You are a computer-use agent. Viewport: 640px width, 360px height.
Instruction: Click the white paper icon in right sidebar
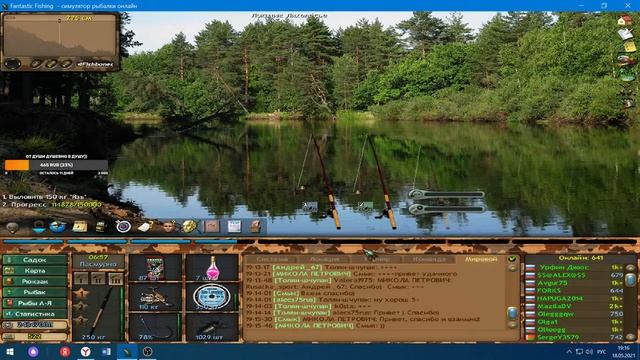pyautogui.click(x=625, y=33)
